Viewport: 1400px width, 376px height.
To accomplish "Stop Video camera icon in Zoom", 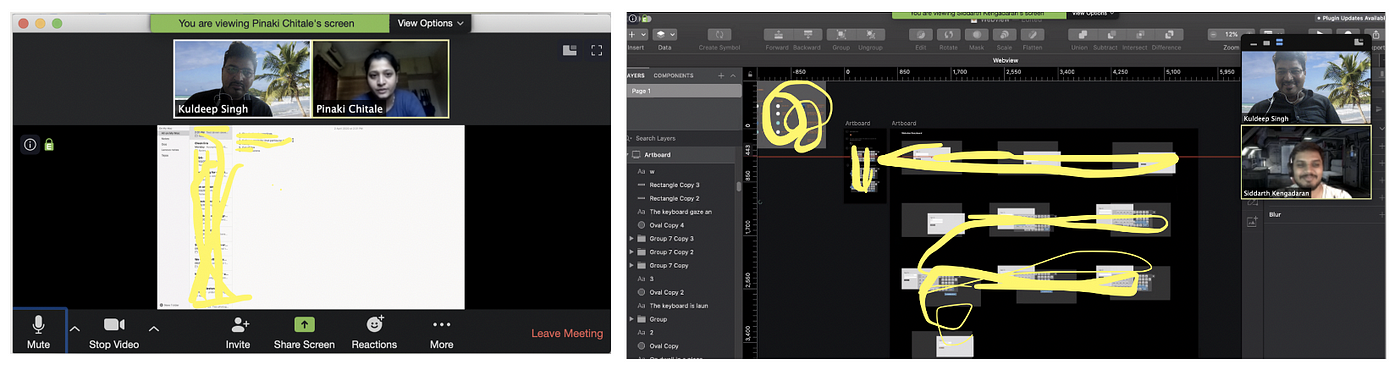I will tap(113, 325).
